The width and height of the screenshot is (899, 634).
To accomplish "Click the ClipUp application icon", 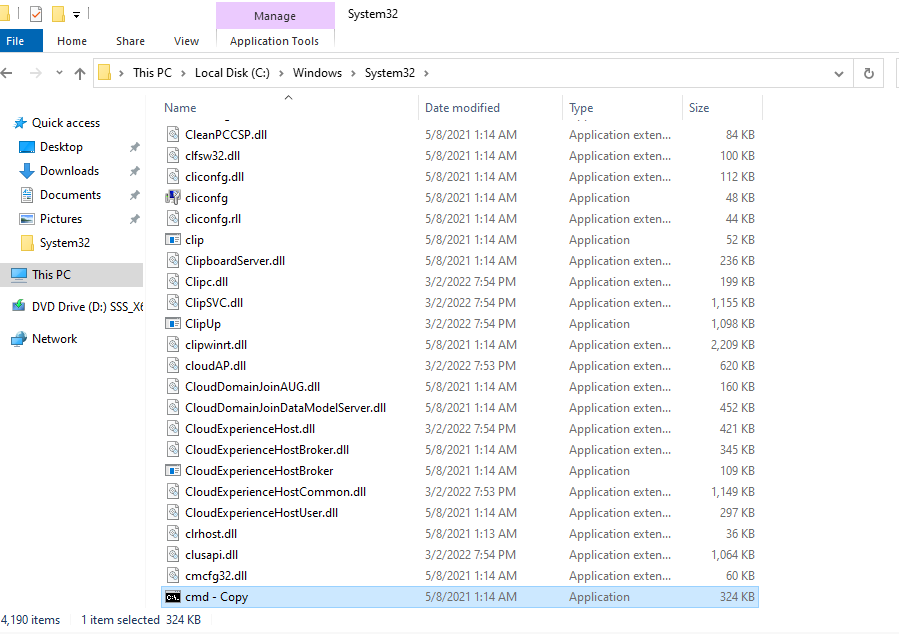I will pos(173,324).
